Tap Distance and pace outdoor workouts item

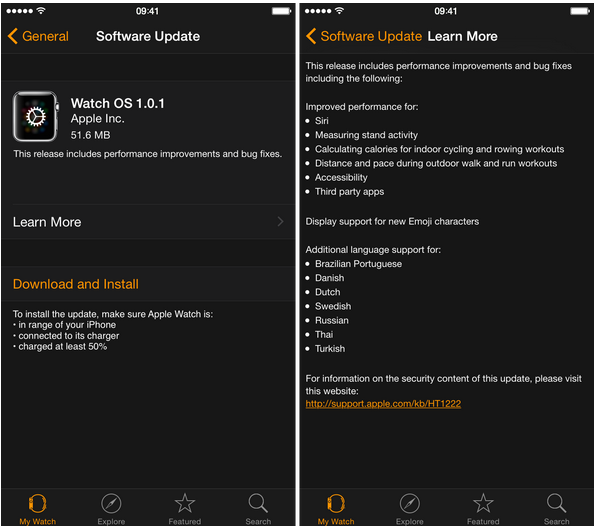coord(436,163)
